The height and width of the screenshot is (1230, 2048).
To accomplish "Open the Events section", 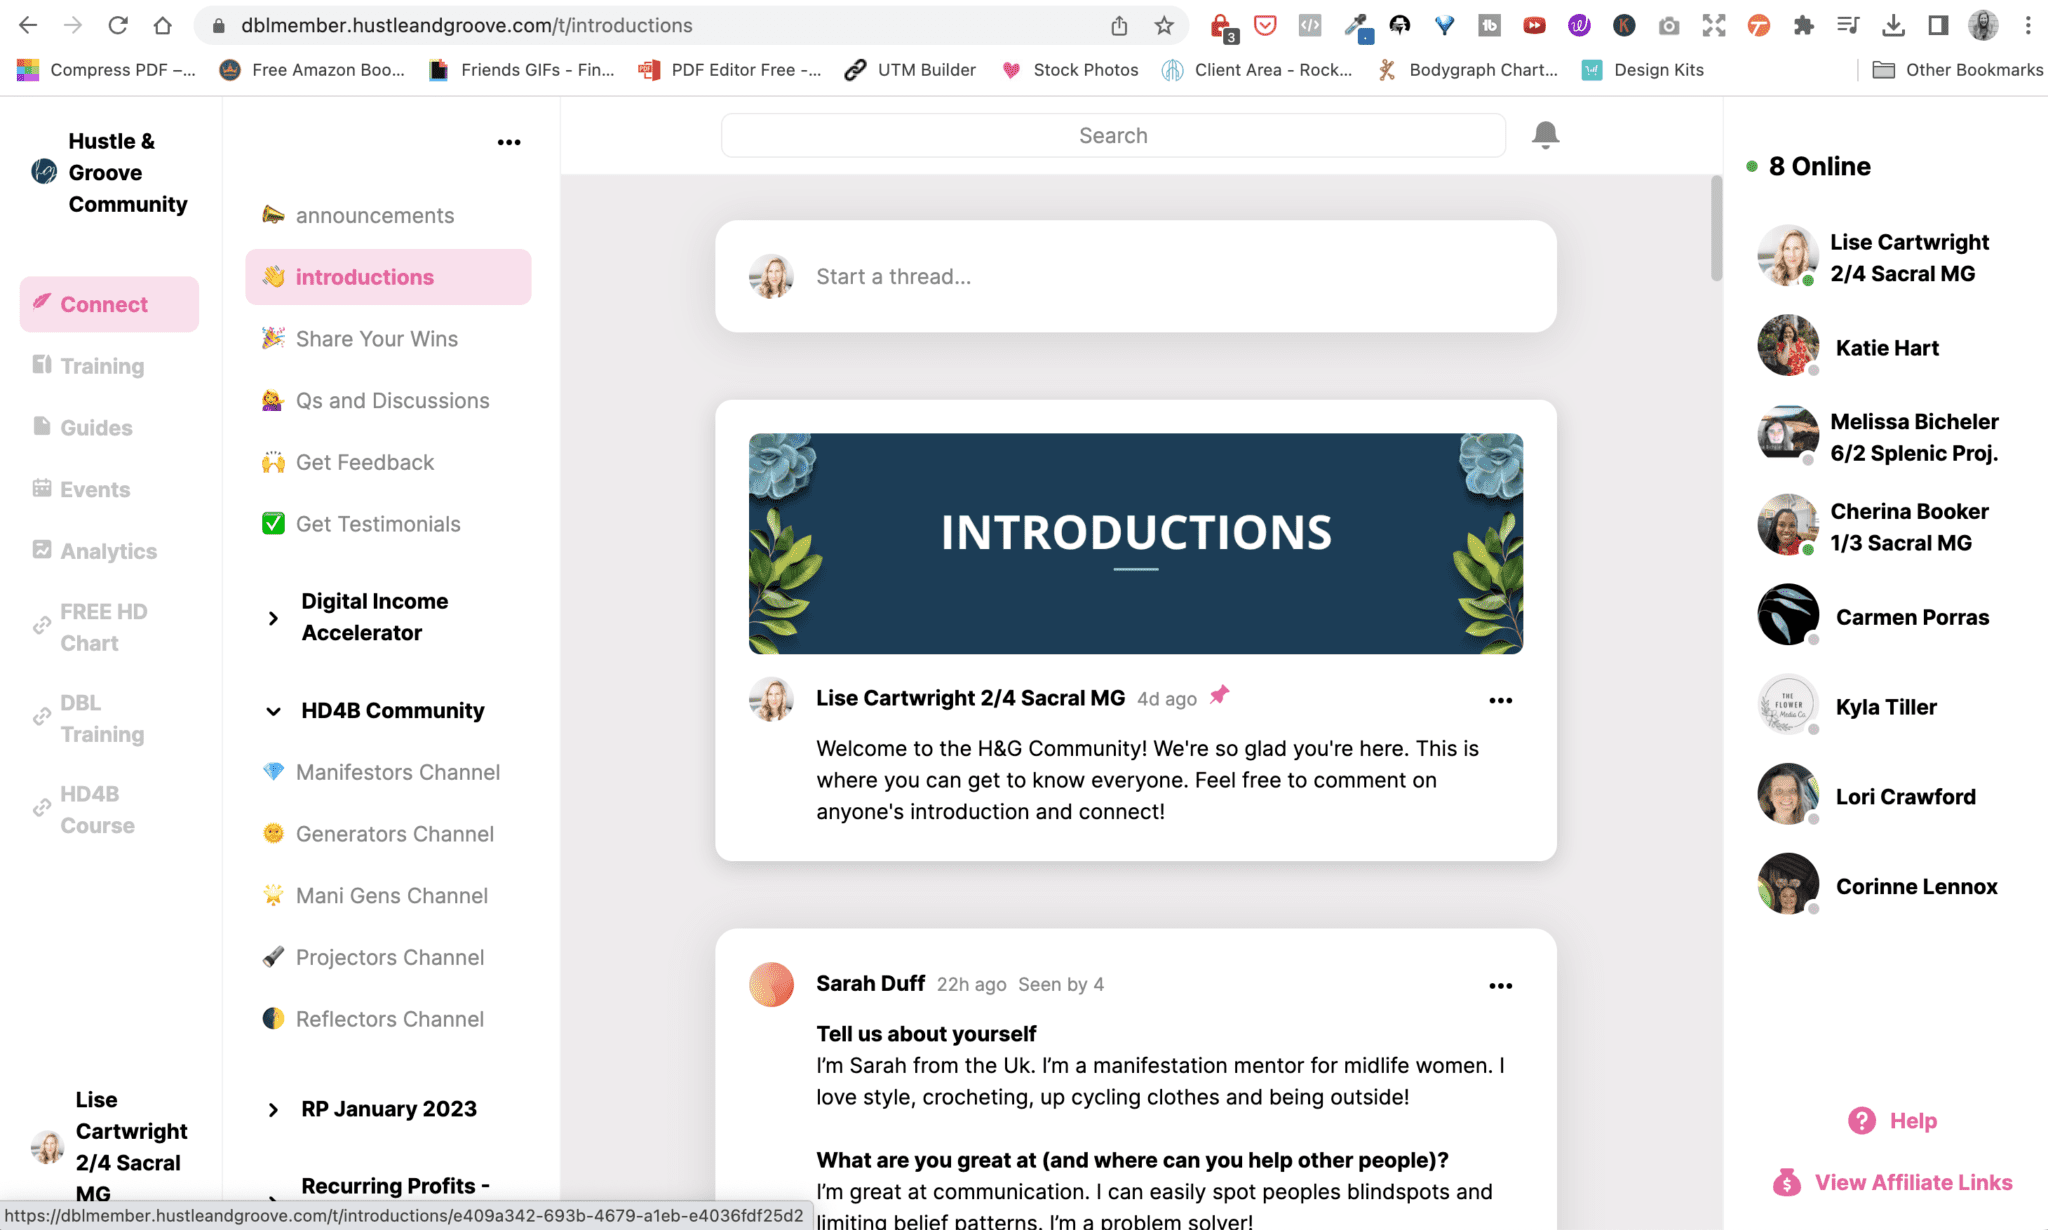I will pos(95,489).
